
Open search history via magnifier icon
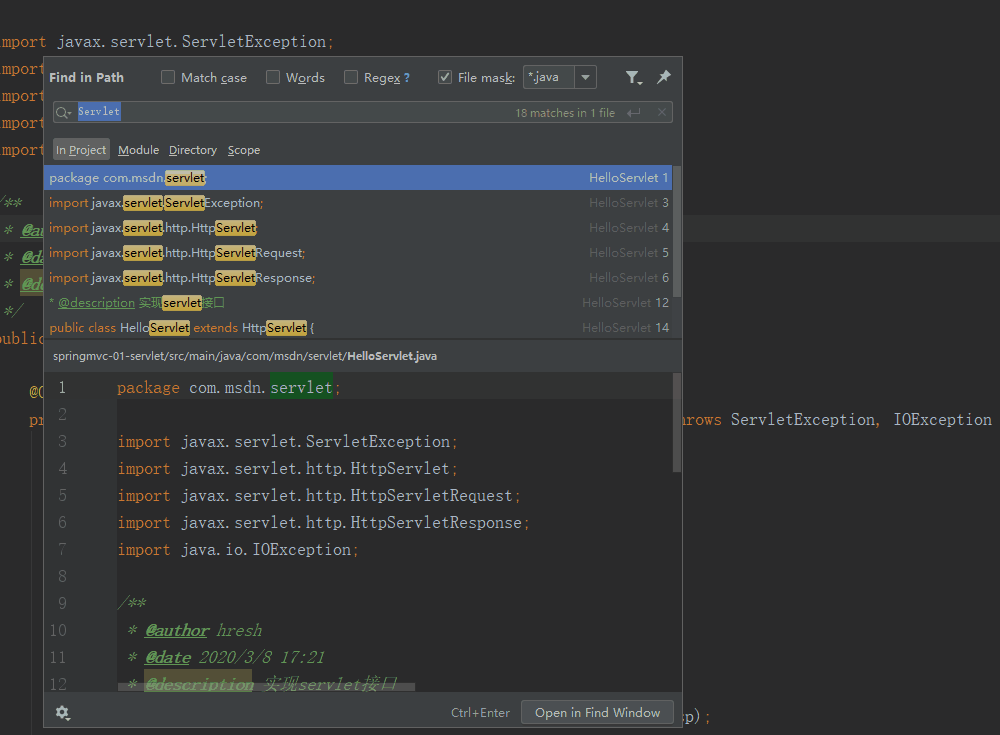coord(64,113)
